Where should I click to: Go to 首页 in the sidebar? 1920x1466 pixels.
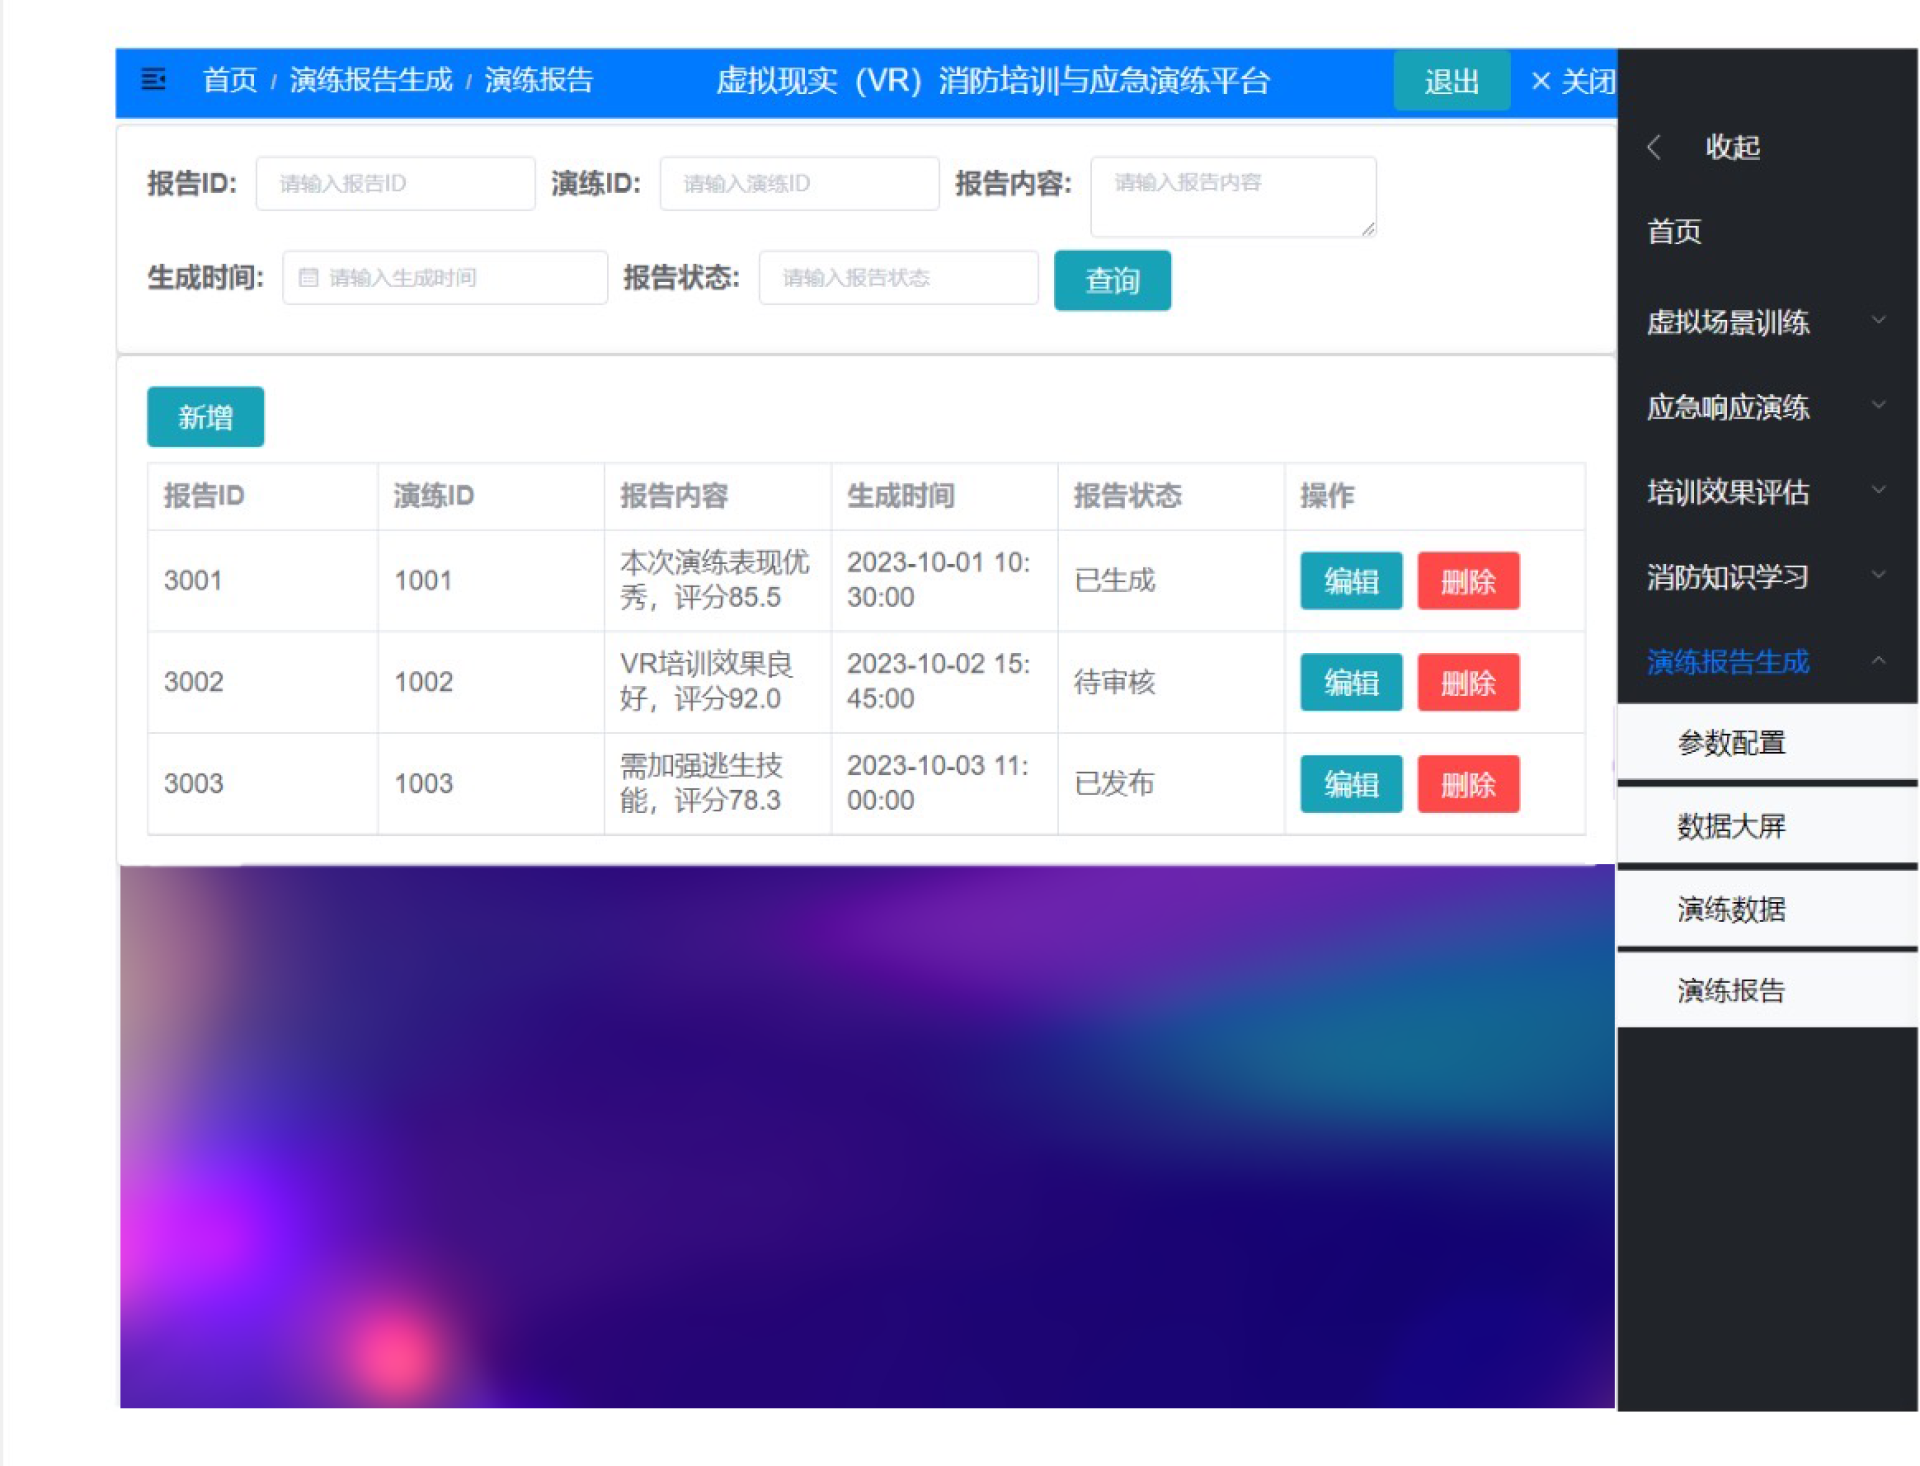click(1674, 232)
